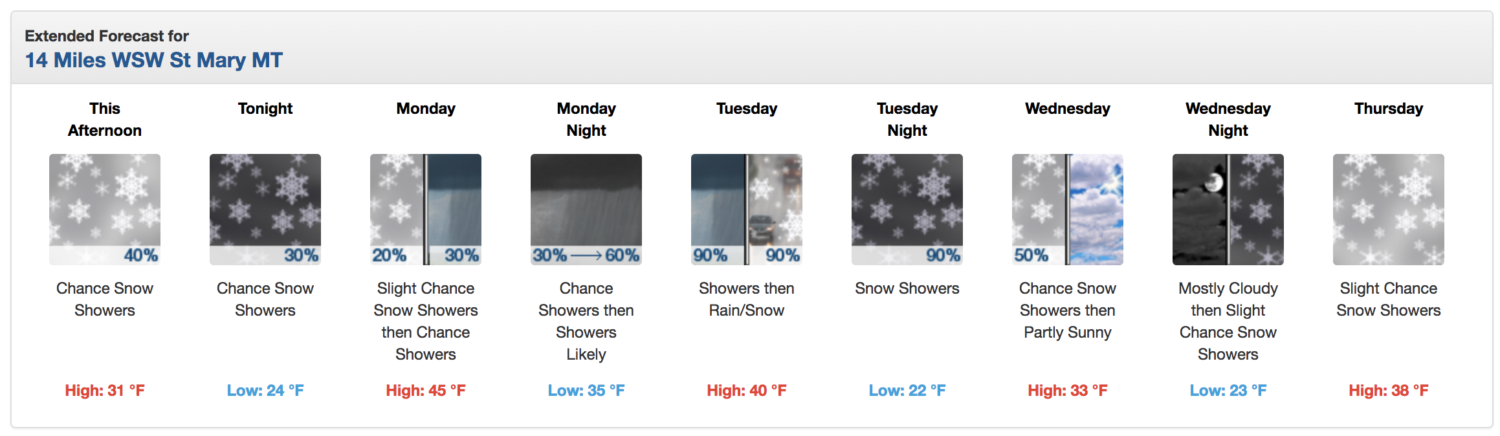The width and height of the screenshot is (1500, 436).
Task: Click the Extended Forecast for heading
Action: point(107,36)
